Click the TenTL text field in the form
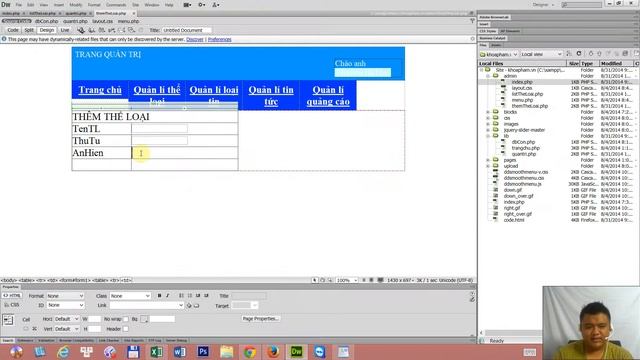 [160, 129]
